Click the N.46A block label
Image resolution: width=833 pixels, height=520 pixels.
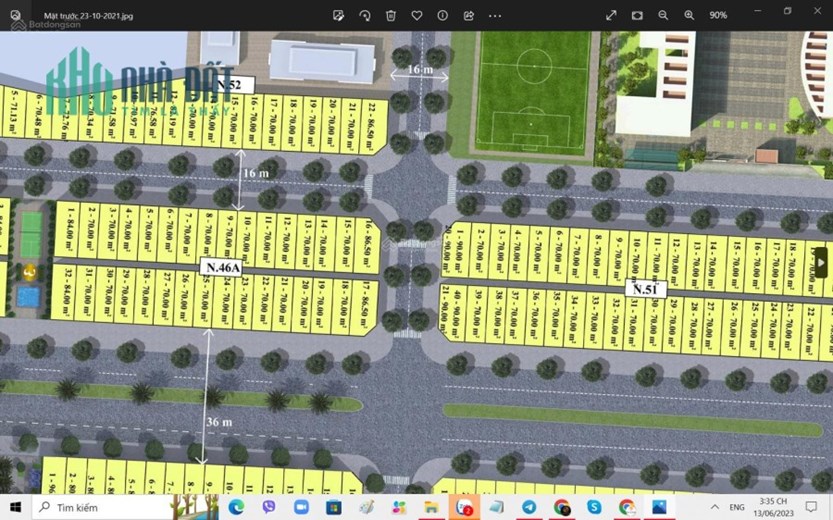click(223, 268)
